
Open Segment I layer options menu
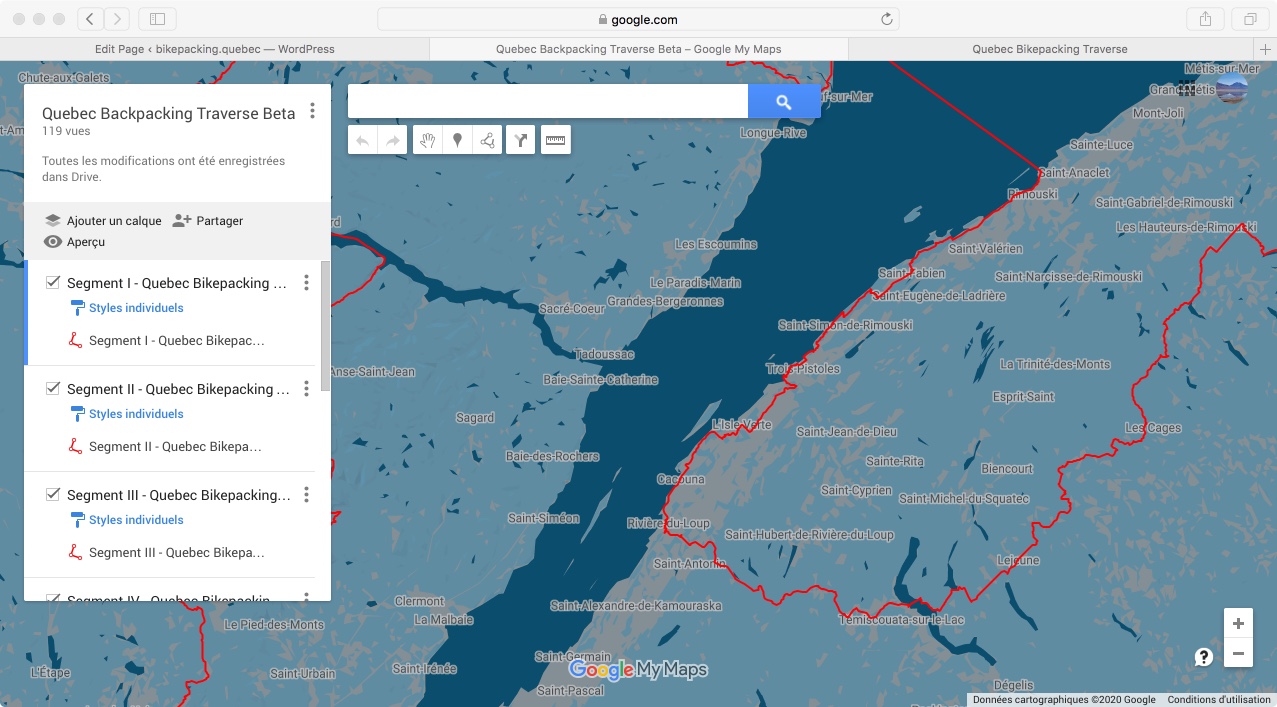coord(307,283)
